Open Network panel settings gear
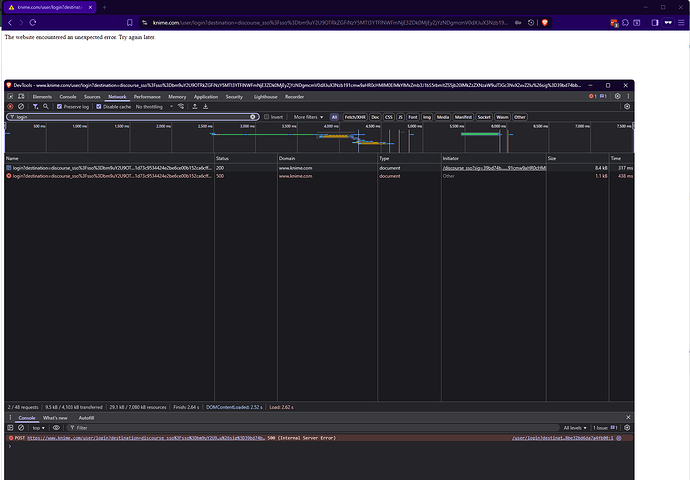Screen dimensions: 690x480 tap(627, 106)
